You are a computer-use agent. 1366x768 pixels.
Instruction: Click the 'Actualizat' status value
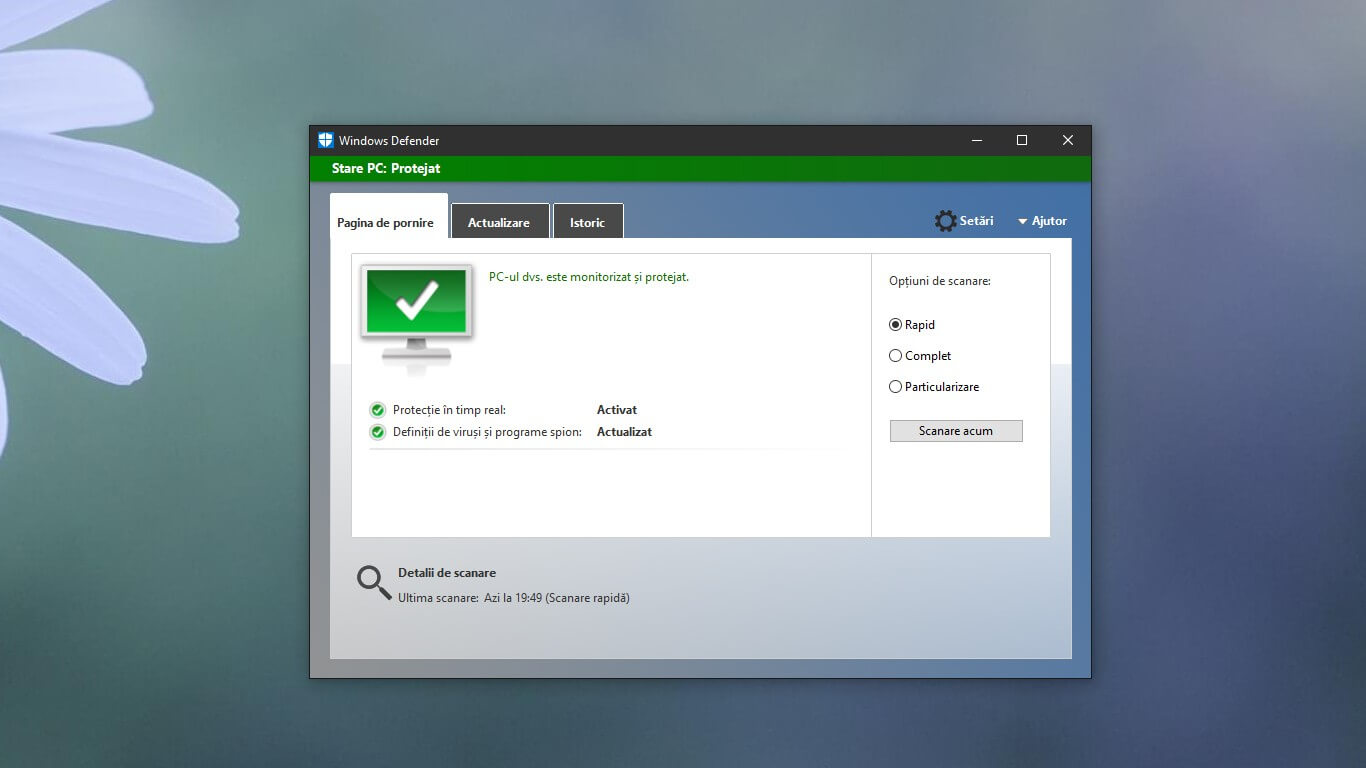pyautogui.click(x=624, y=432)
